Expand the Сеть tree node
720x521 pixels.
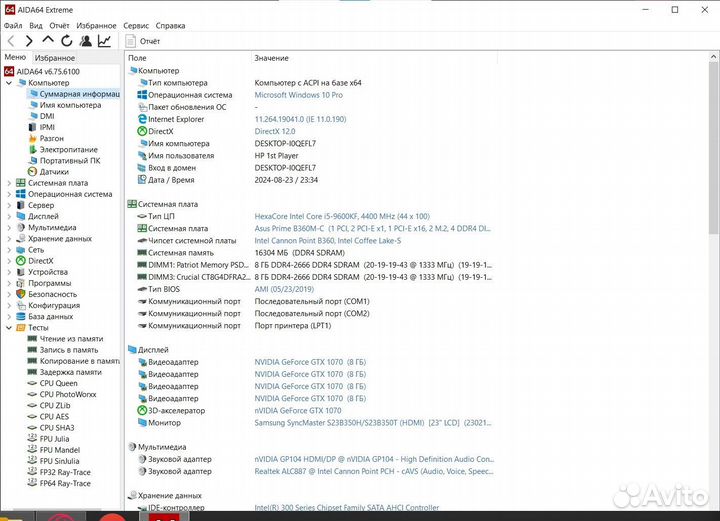tap(9, 250)
